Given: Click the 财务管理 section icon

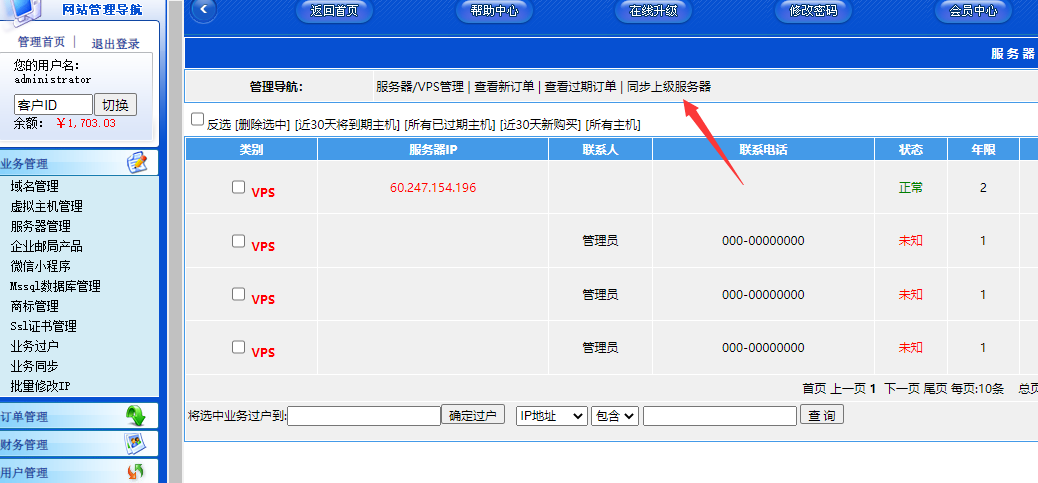Looking at the screenshot, I should point(136,444).
